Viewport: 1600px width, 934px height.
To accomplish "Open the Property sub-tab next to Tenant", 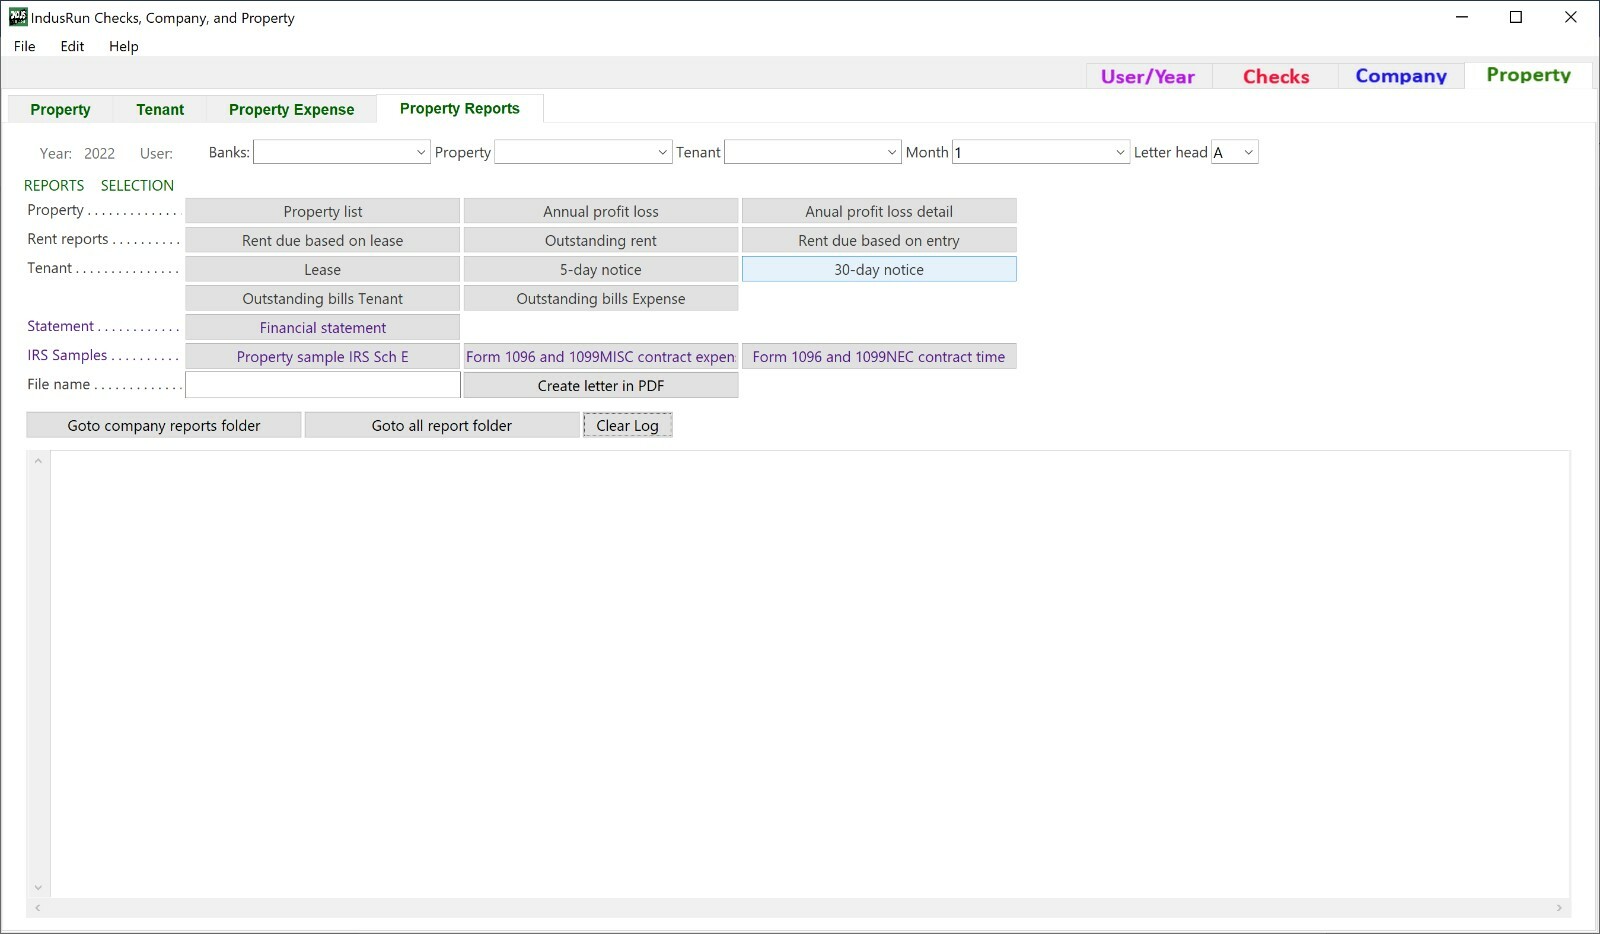I will pyautogui.click(x=60, y=109).
